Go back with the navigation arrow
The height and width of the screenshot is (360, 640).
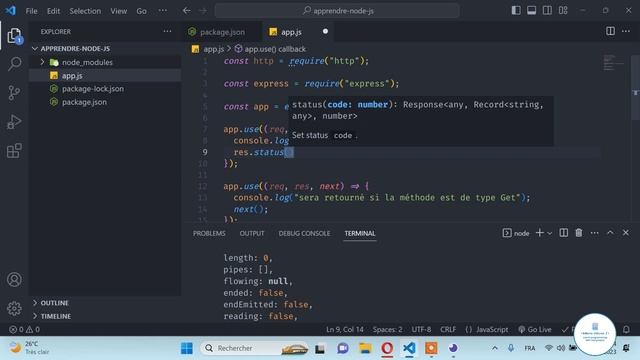pos(187,11)
